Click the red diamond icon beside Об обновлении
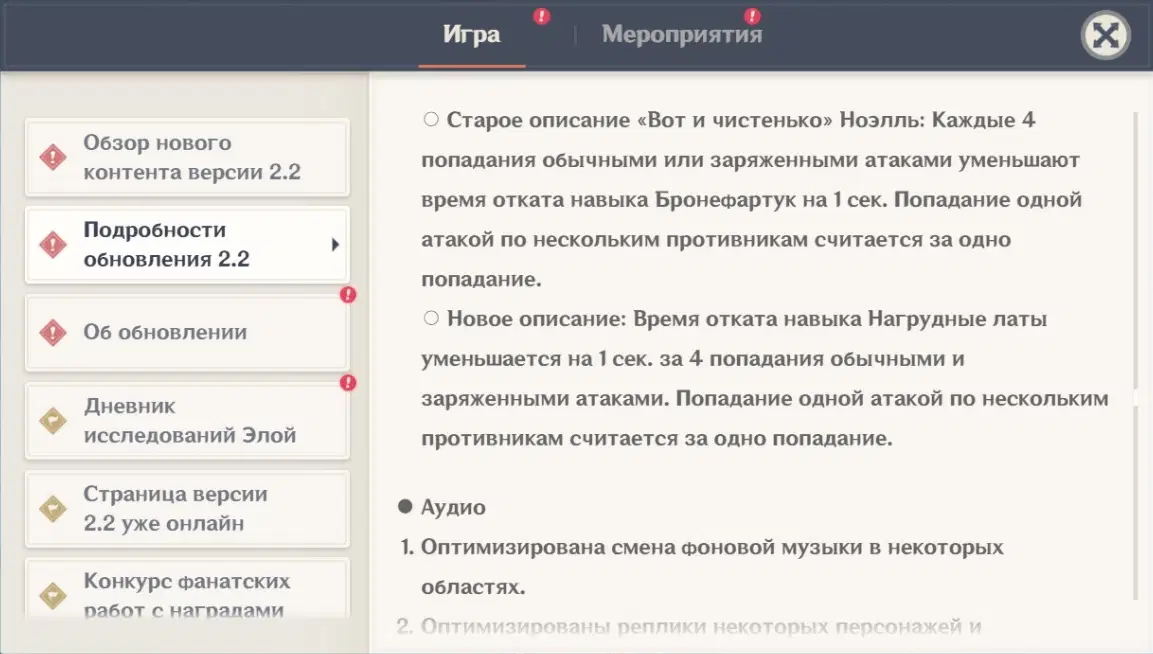The height and width of the screenshot is (654, 1153). point(53,333)
